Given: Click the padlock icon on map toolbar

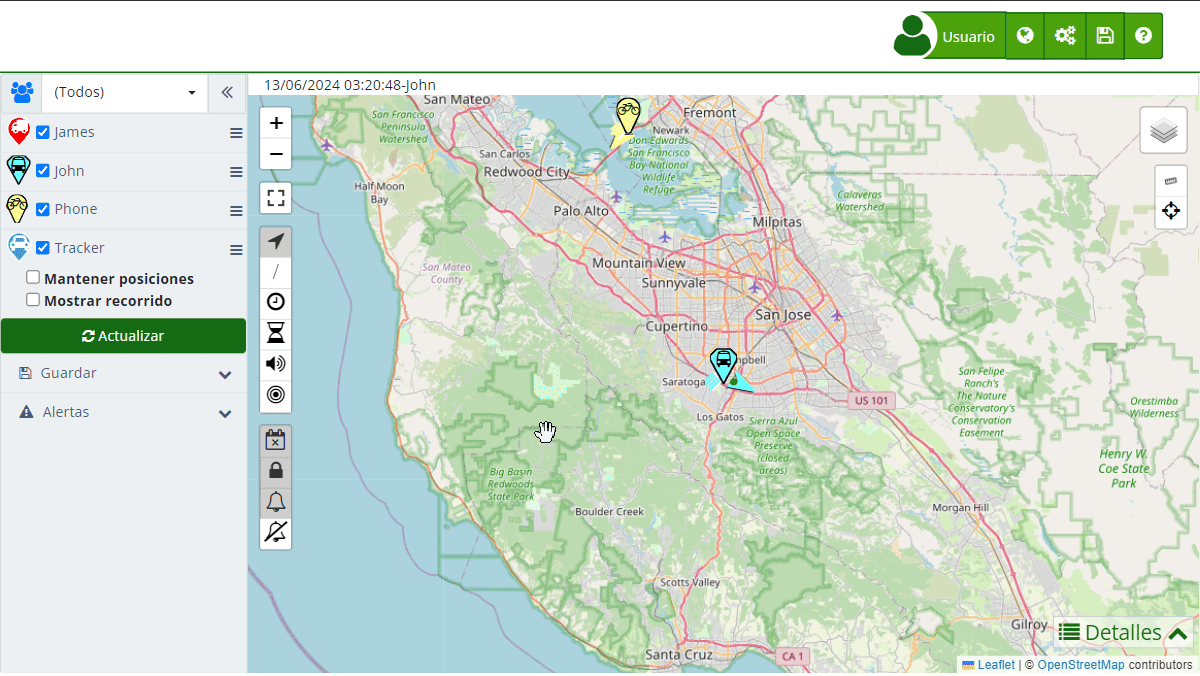Looking at the screenshot, I should click(x=276, y=470).
